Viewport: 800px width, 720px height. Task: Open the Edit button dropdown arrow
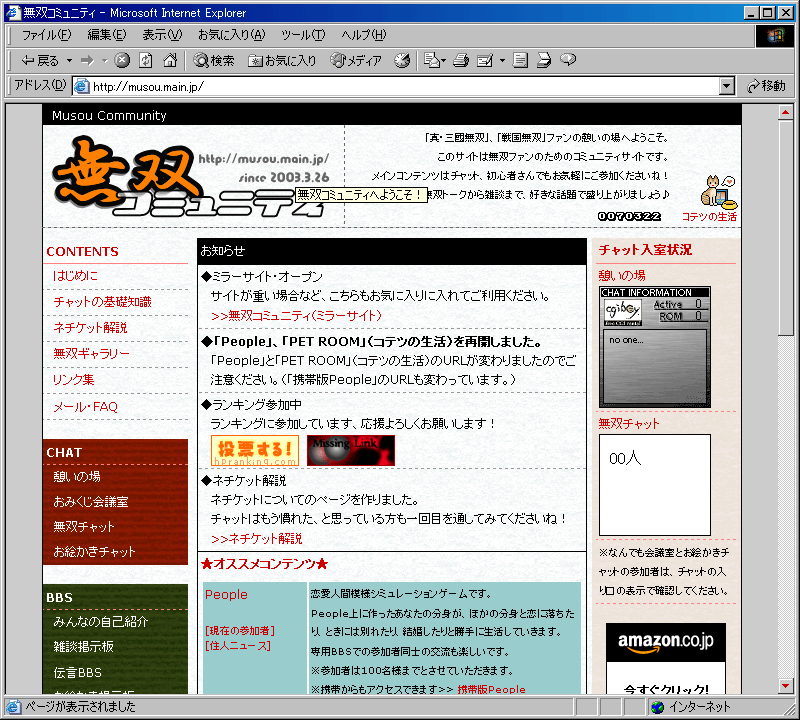[x=502, y=61]
